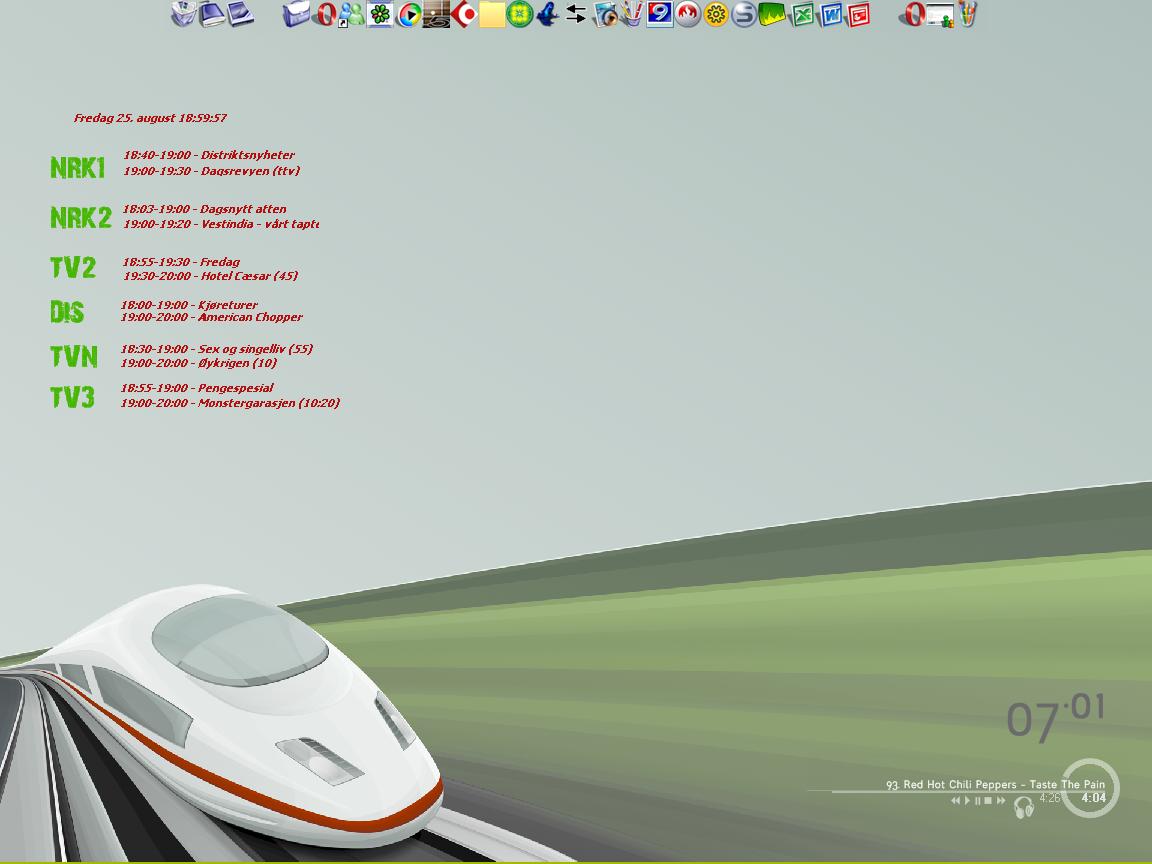Open the camera photo viewer icon
The height and width of the screenshot is (864, 1152).
coord(605,14)
